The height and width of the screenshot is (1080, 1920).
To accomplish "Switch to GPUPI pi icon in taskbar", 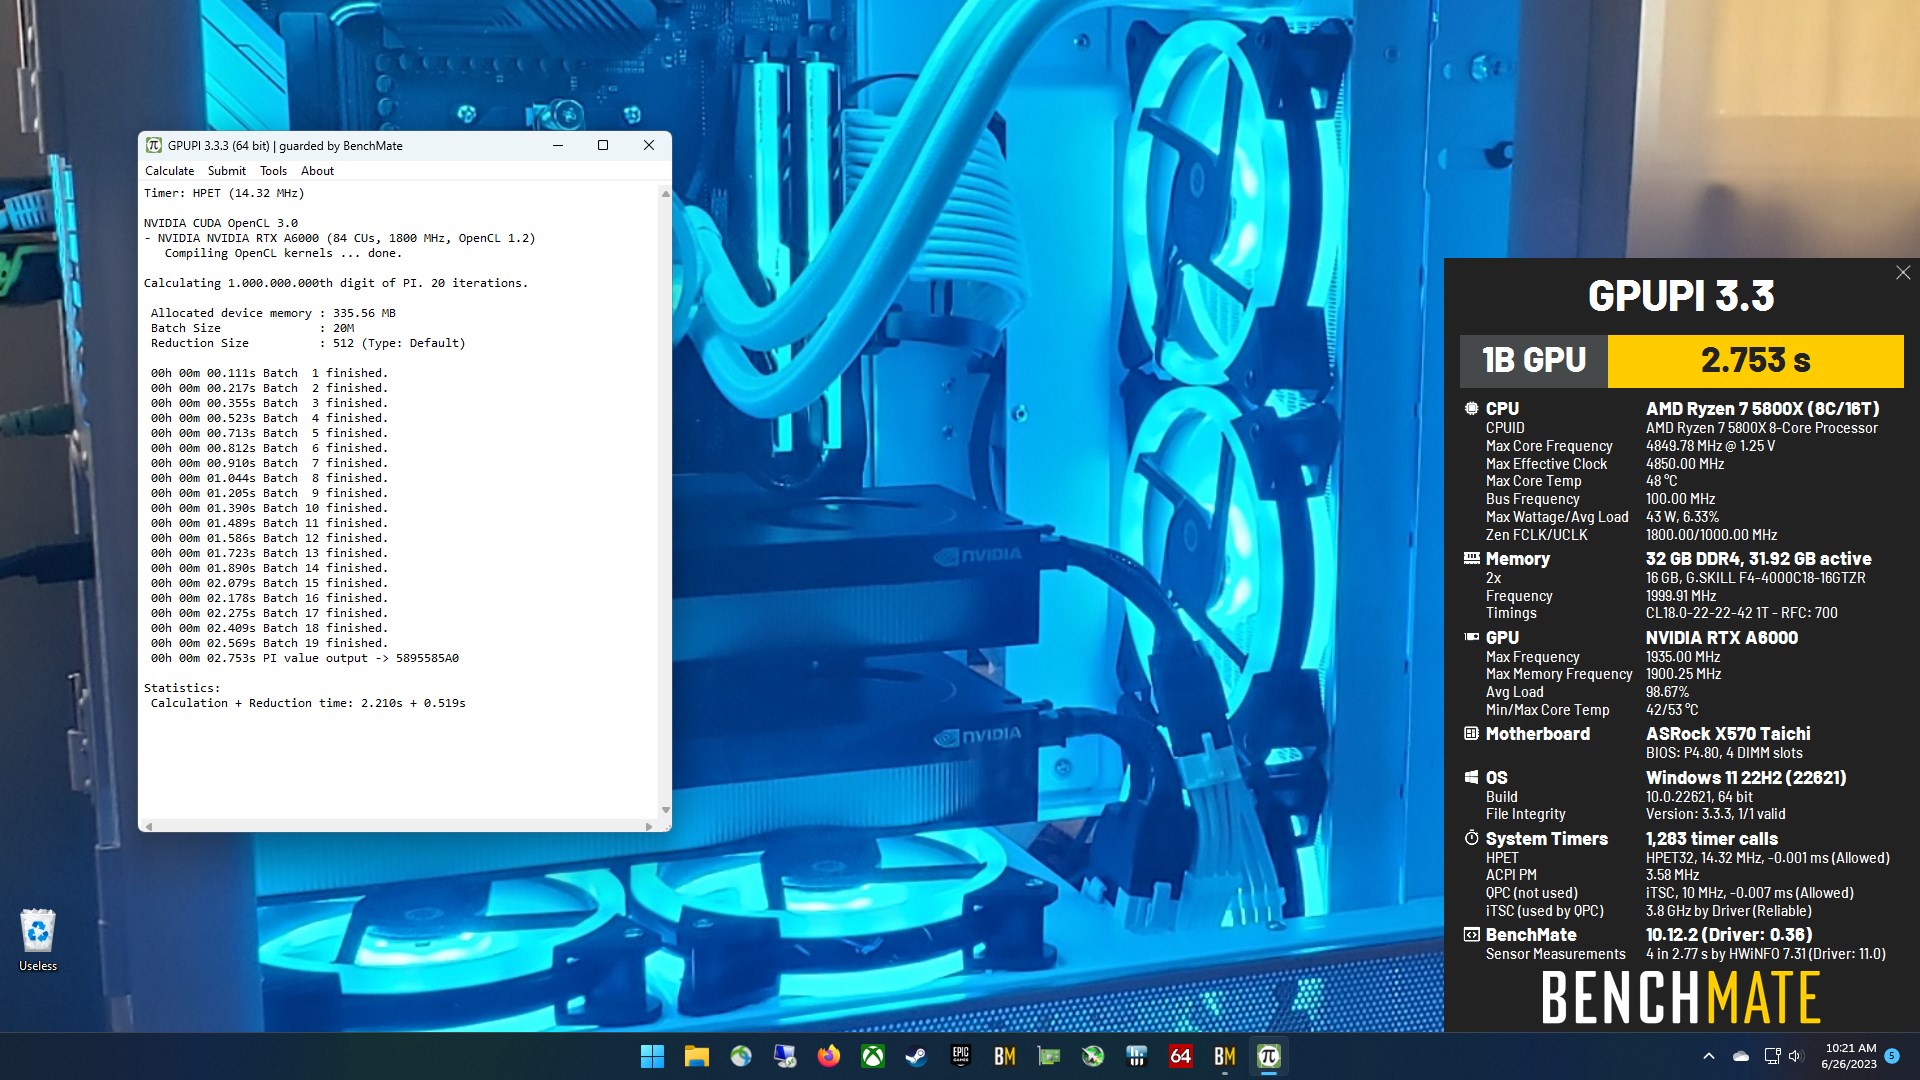I will pyautogui.click(x=1268, y=1056).
